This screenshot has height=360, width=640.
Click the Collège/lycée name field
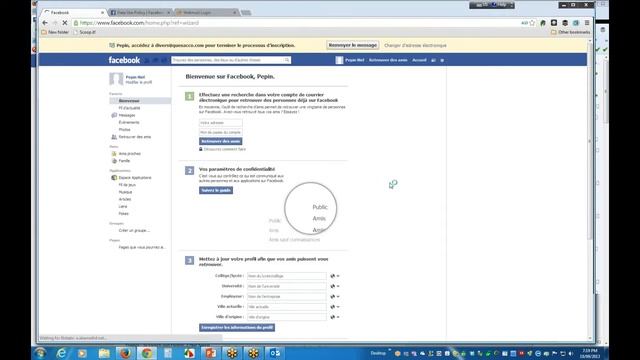pyautogui.click(x=287, y=276)
